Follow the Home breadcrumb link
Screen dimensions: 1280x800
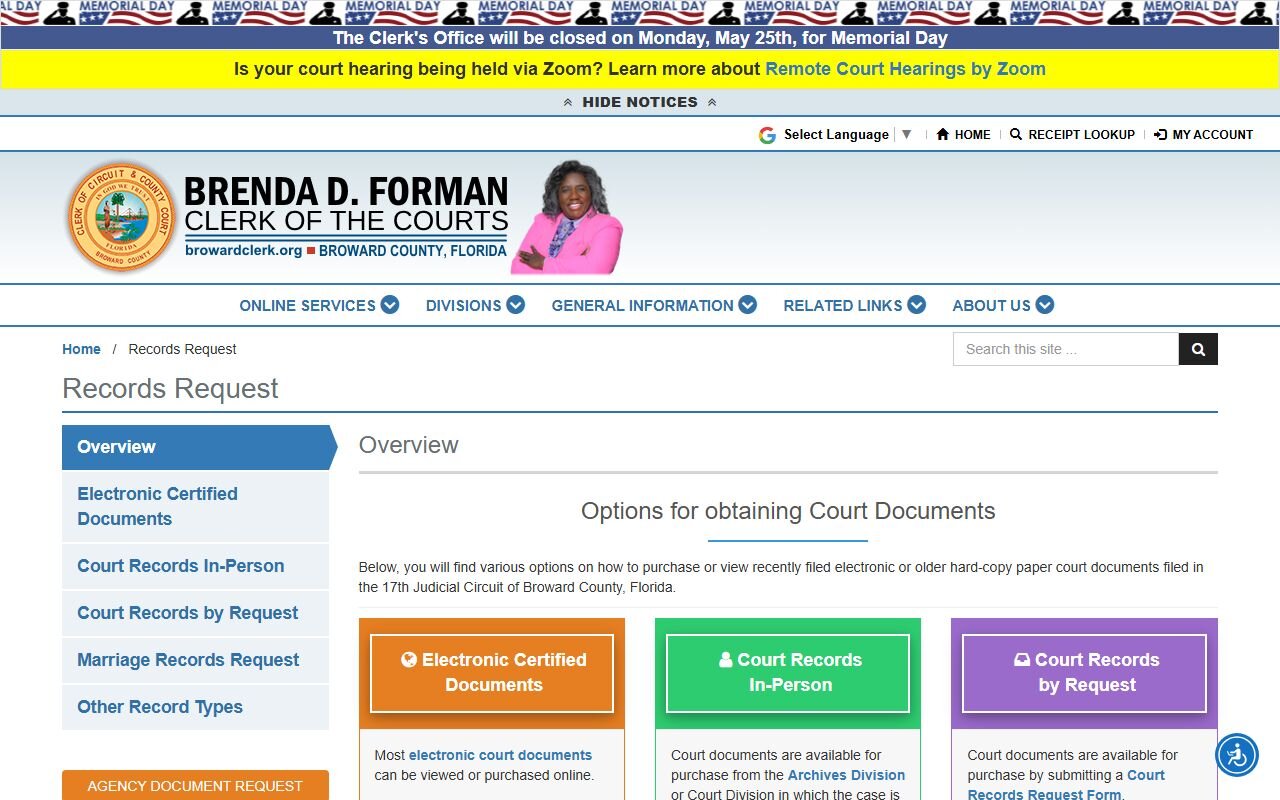click(81, 349)
